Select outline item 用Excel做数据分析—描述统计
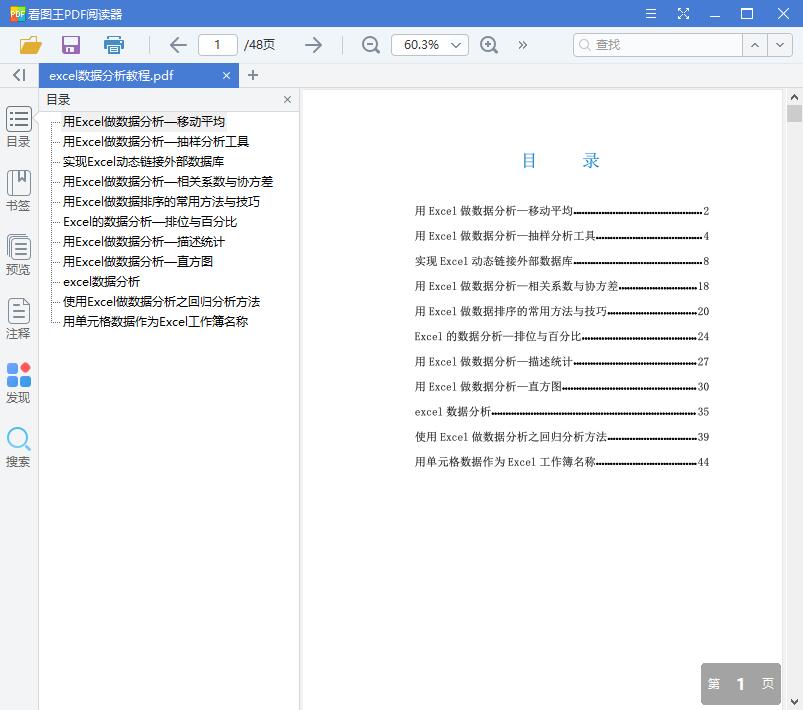 (143, 242)
